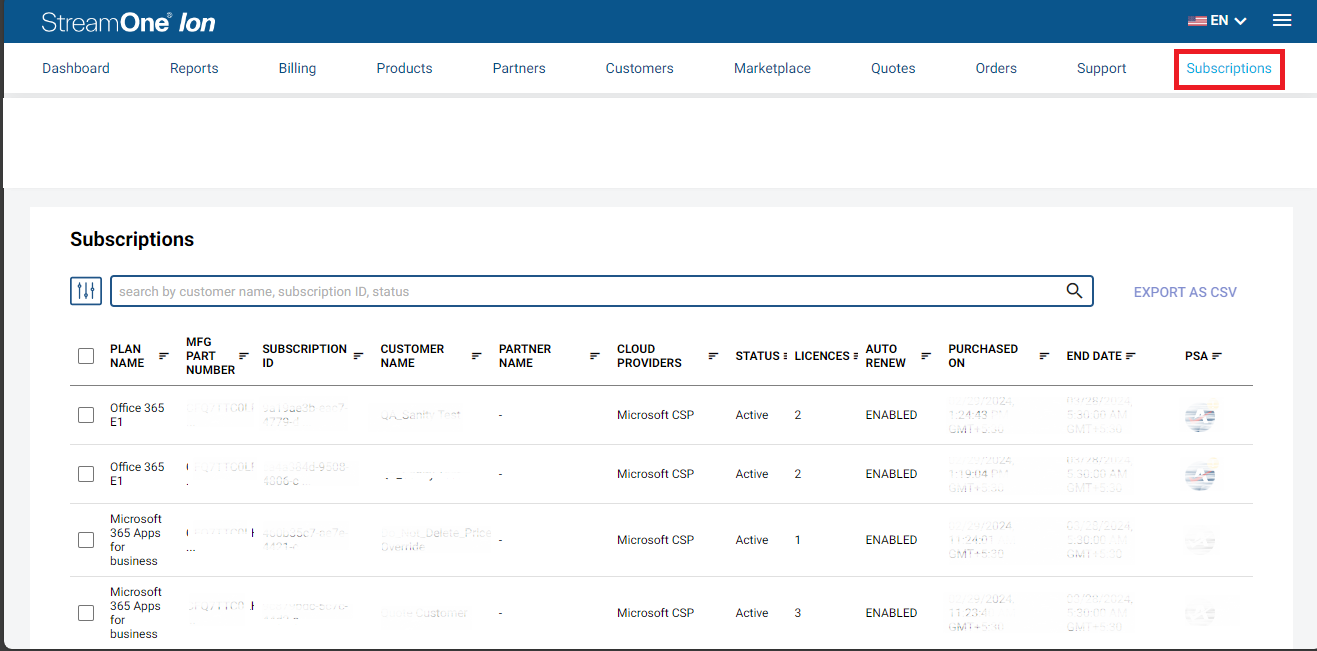Open the Products tab

pyautogui.click(x=404, y=68)
